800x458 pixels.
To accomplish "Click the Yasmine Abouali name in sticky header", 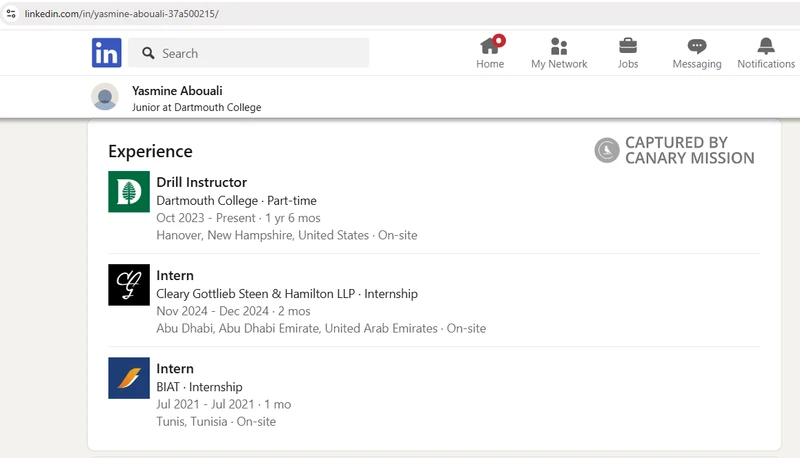I will 177,91.
